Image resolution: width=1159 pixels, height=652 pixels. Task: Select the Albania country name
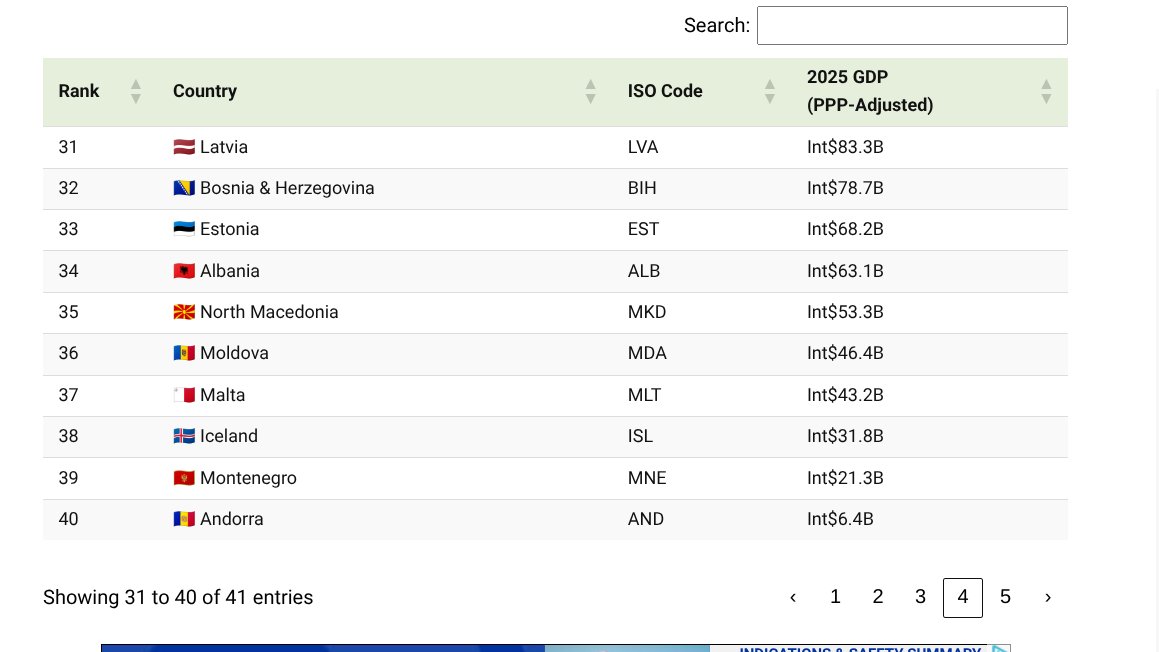click(x=230, y=271)
